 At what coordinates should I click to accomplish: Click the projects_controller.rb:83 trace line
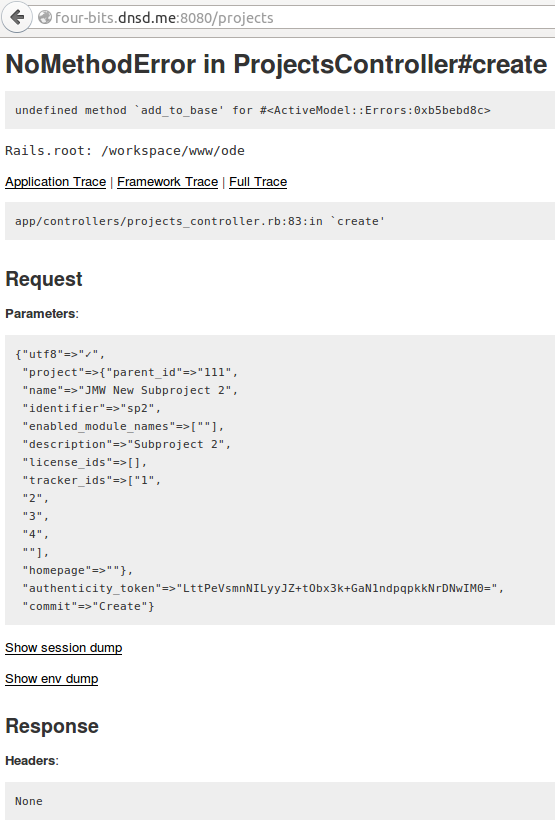coord(200,221)
